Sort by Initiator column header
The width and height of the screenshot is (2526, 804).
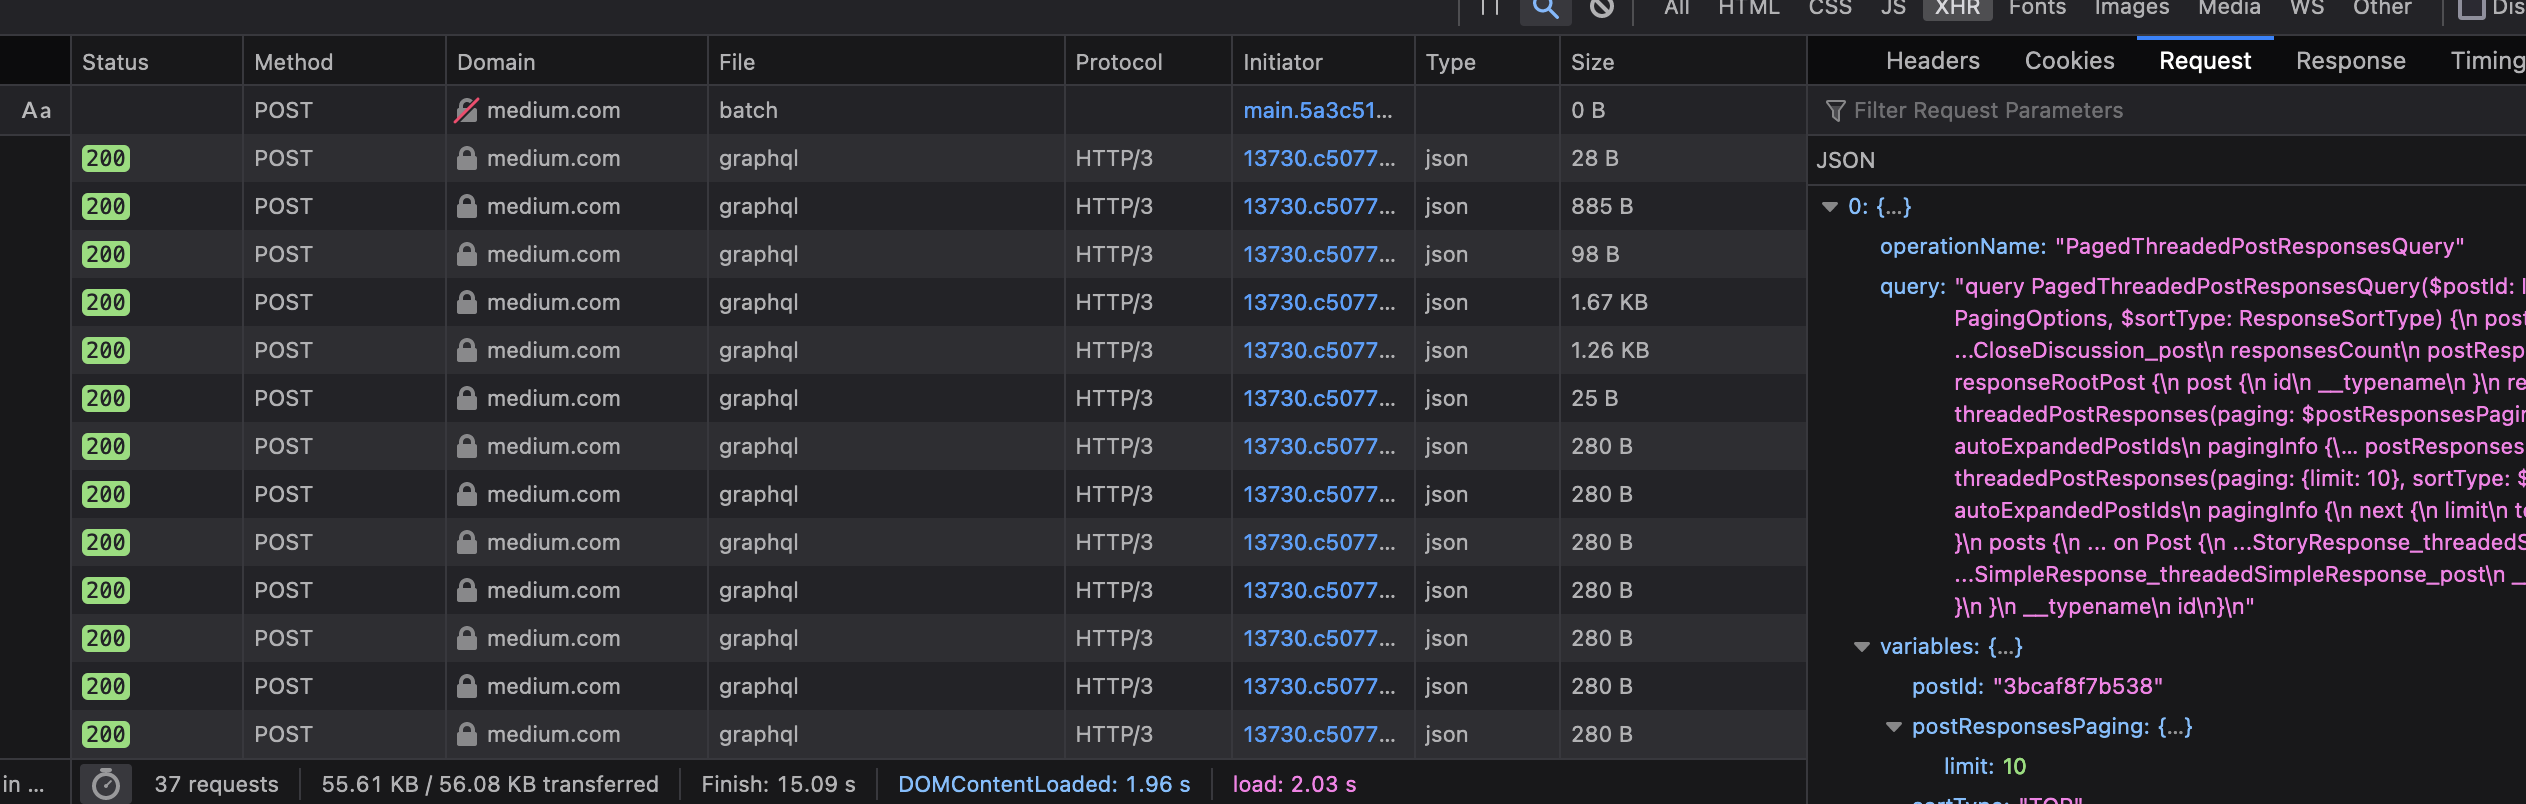[x=1323, y=62]
